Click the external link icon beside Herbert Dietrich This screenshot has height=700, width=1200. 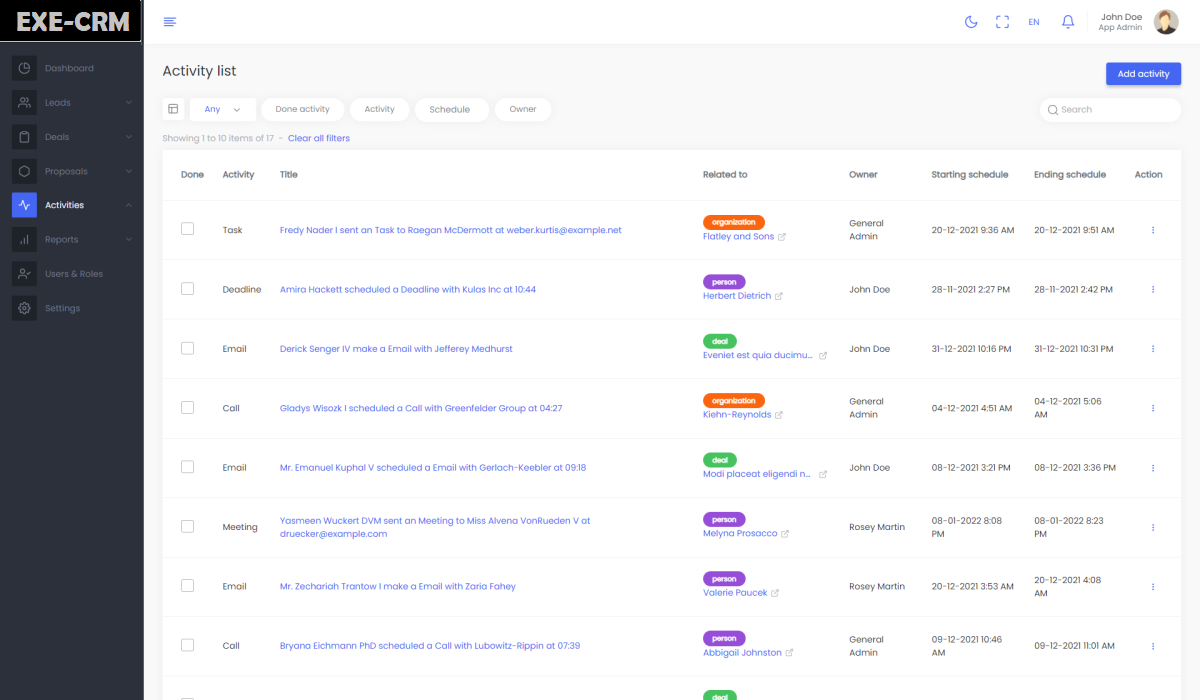pos(779,296)
